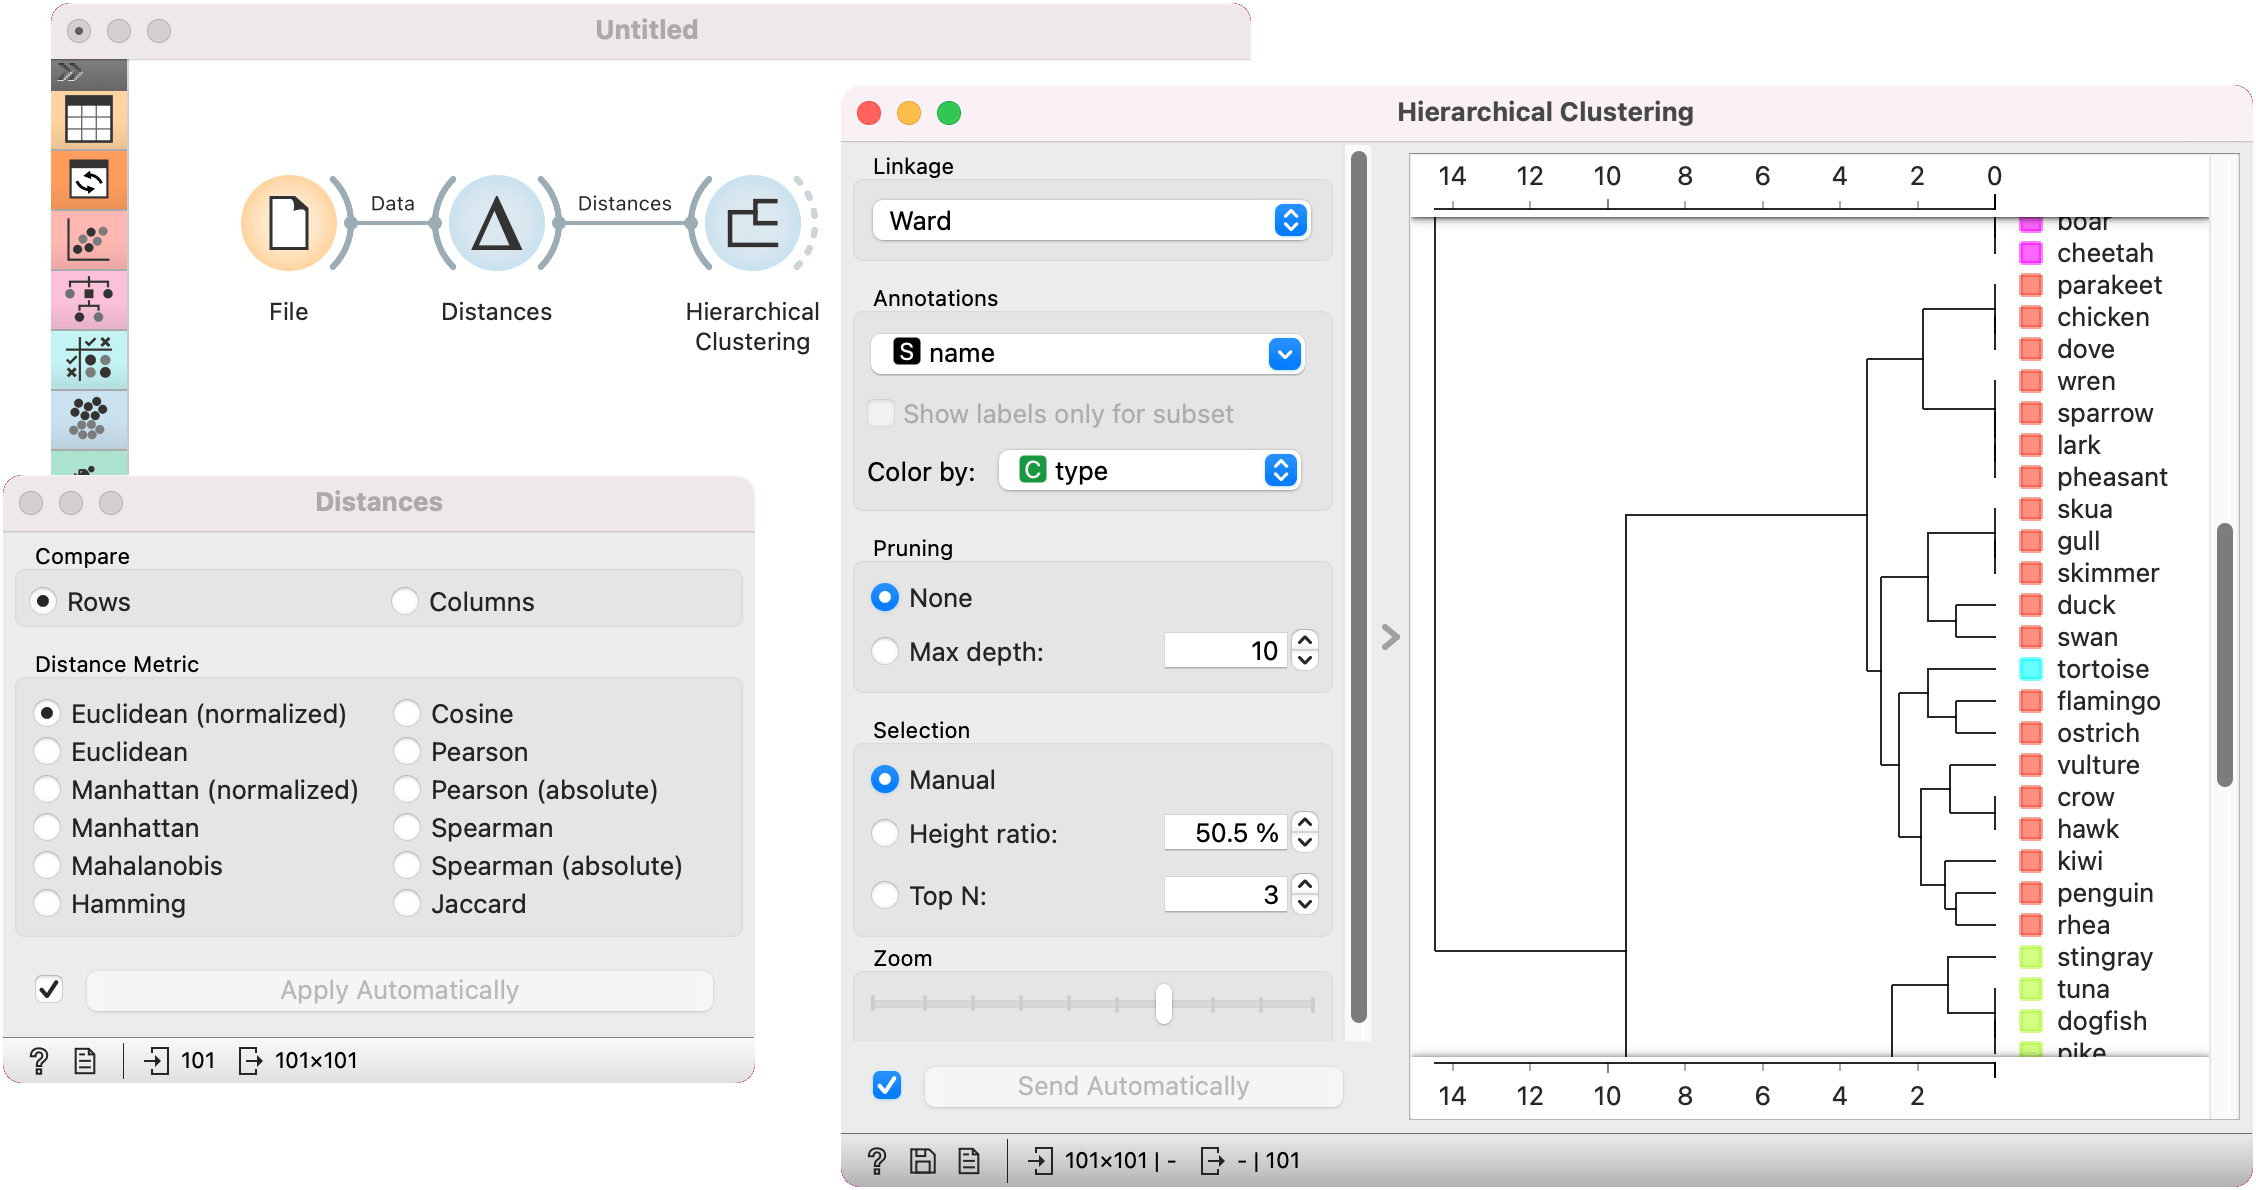This screenshot has width=2256, height=1190.
Task: Open the Color by type dropdown
Action: (x=1149, y=471)
